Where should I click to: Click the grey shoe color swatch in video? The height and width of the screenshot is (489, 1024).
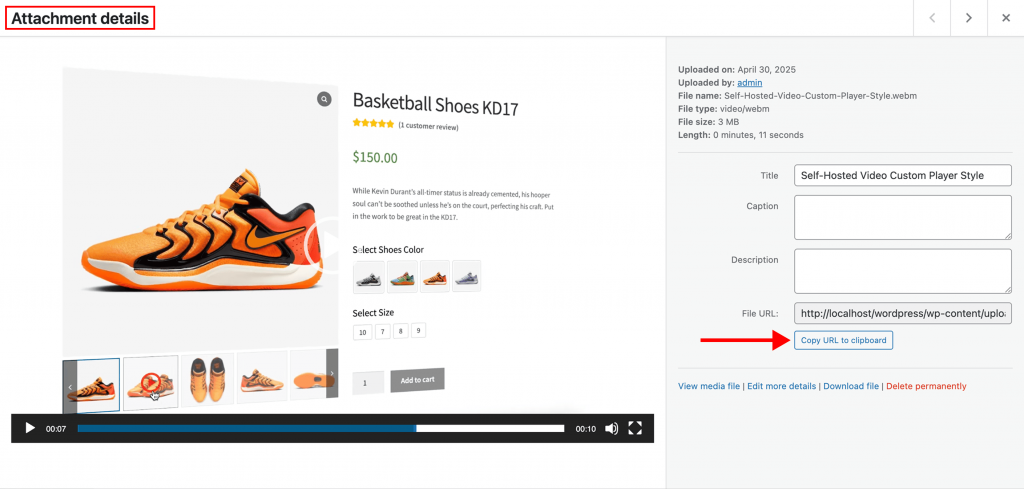tap(369, 277)
